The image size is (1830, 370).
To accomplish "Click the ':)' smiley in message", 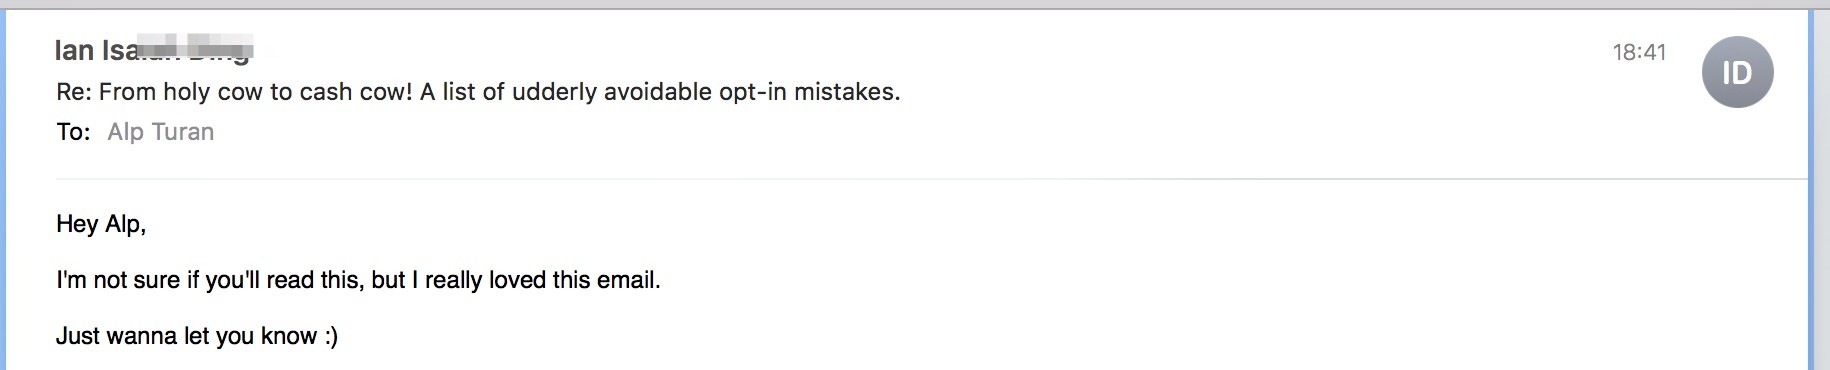I will tap(331, 336).
